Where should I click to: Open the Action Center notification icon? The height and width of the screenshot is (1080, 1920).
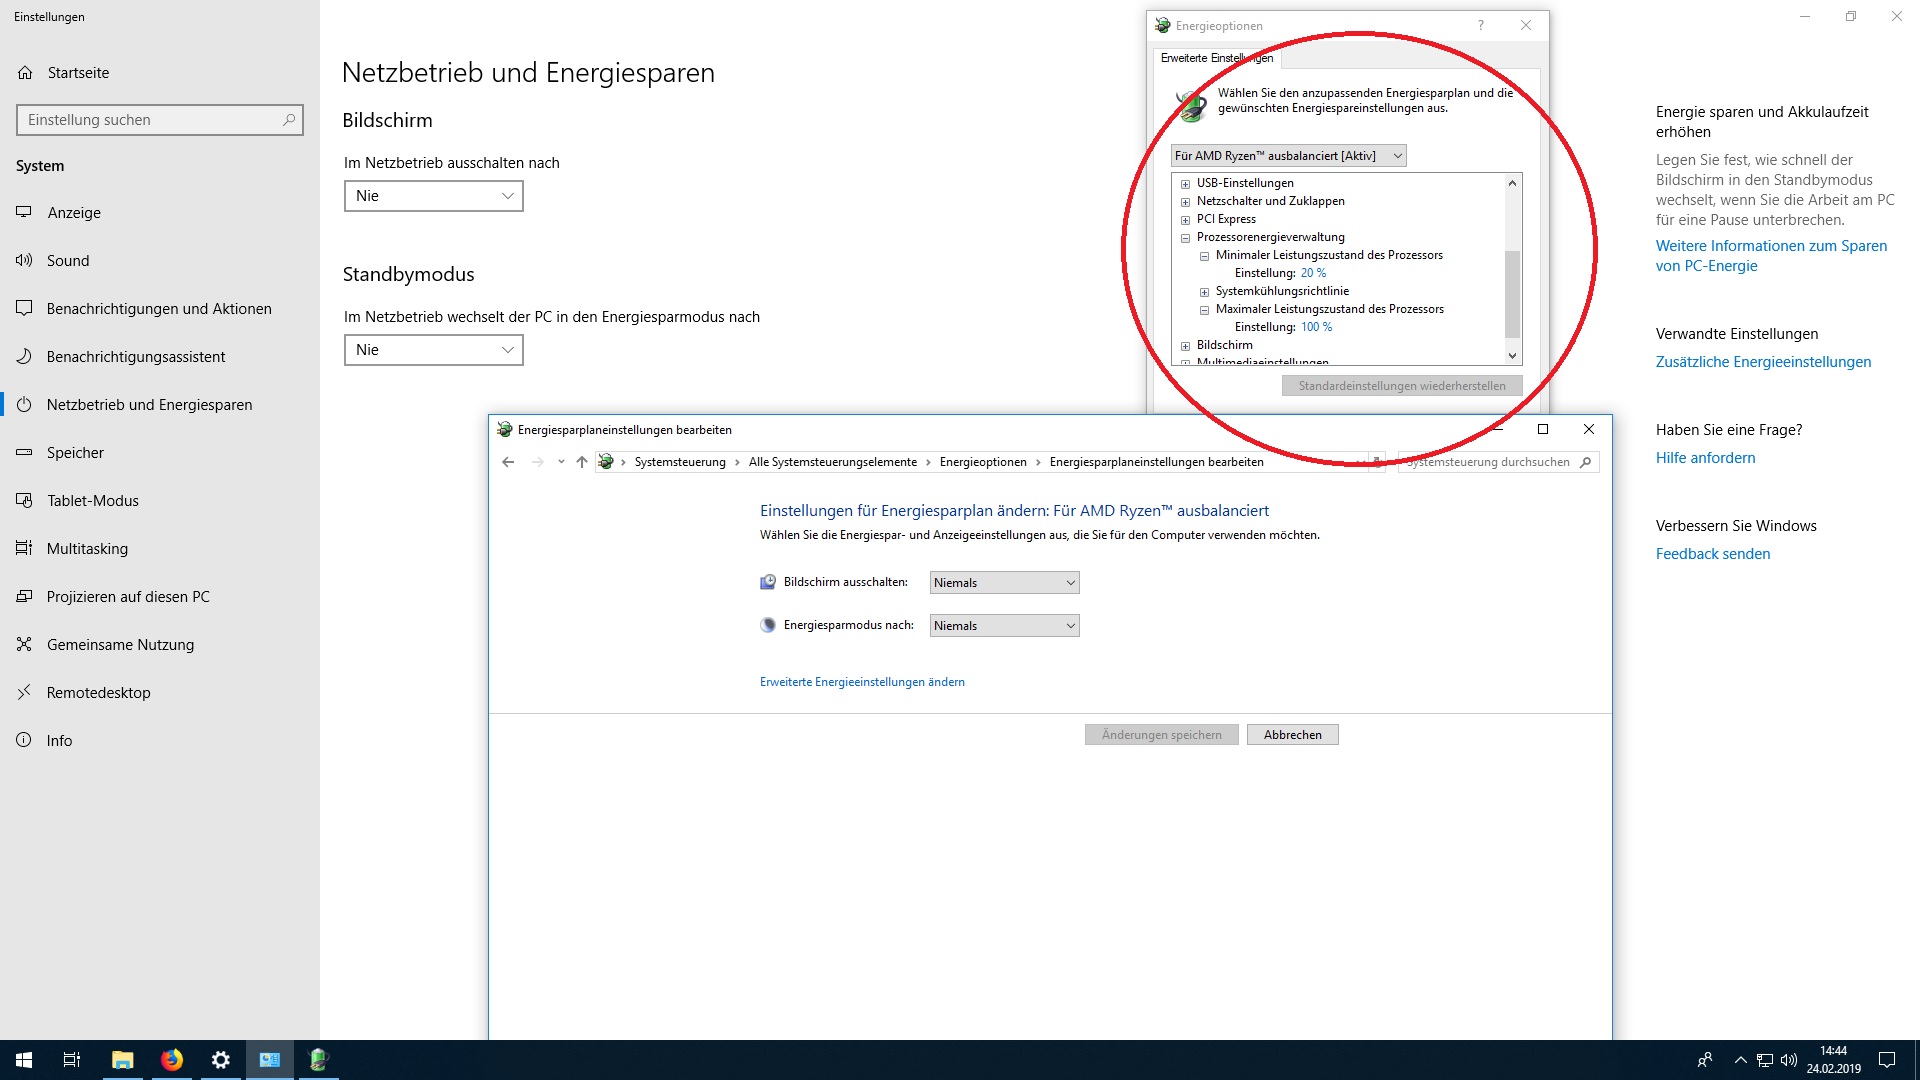(1886, 1060)
